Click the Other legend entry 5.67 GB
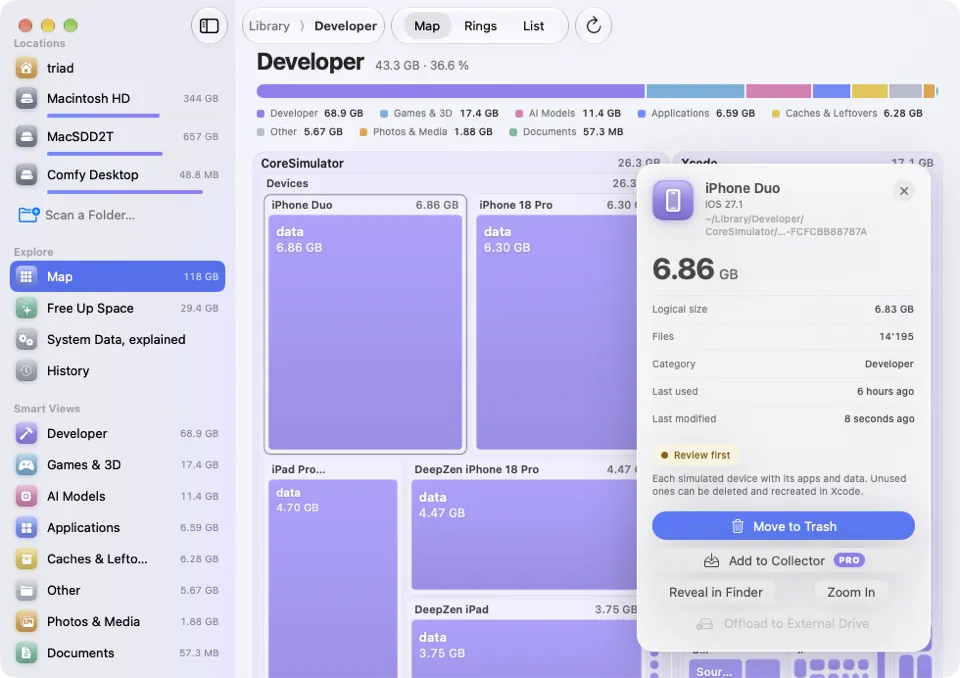The image size is (960, 678). click(x=300, y=132)
